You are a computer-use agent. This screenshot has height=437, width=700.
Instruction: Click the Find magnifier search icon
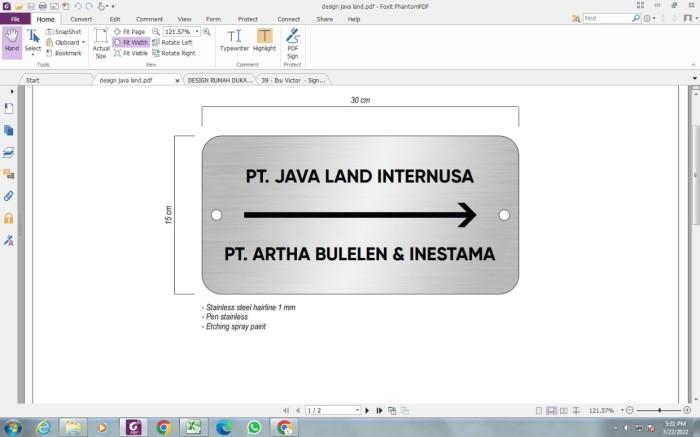point(636,18)
